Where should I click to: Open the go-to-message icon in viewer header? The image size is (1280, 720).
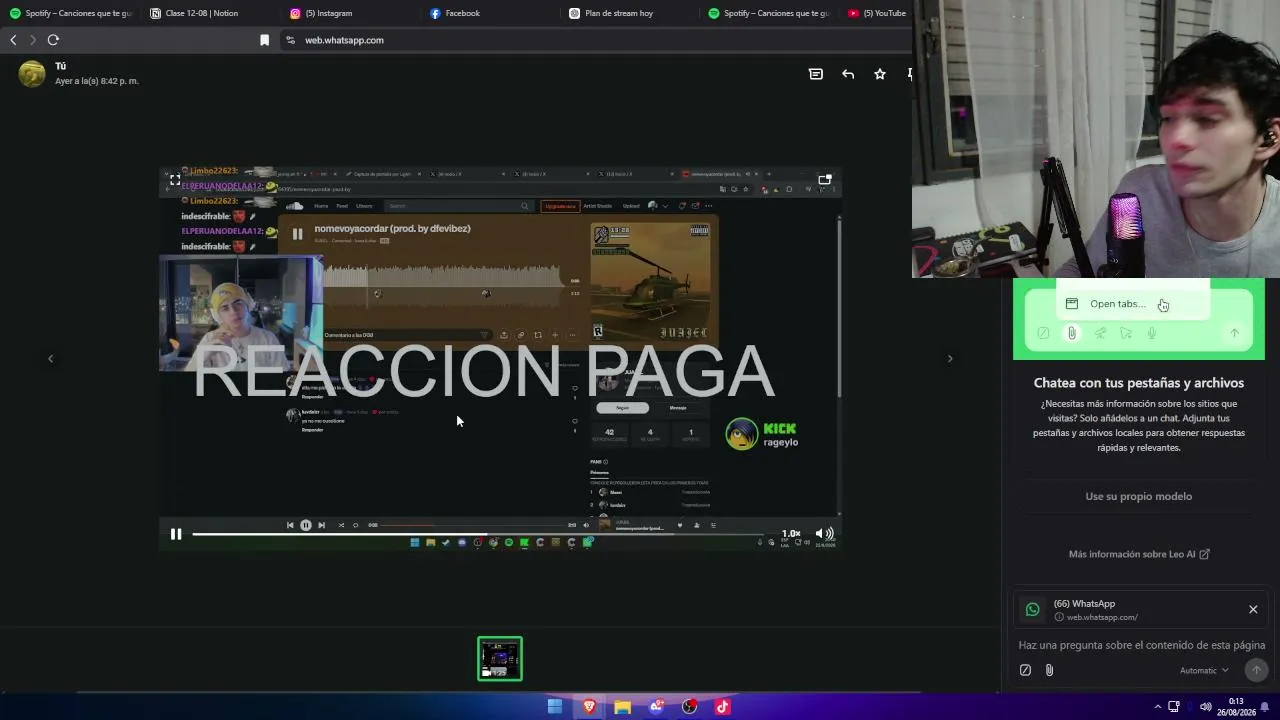(x=816, y=74)
